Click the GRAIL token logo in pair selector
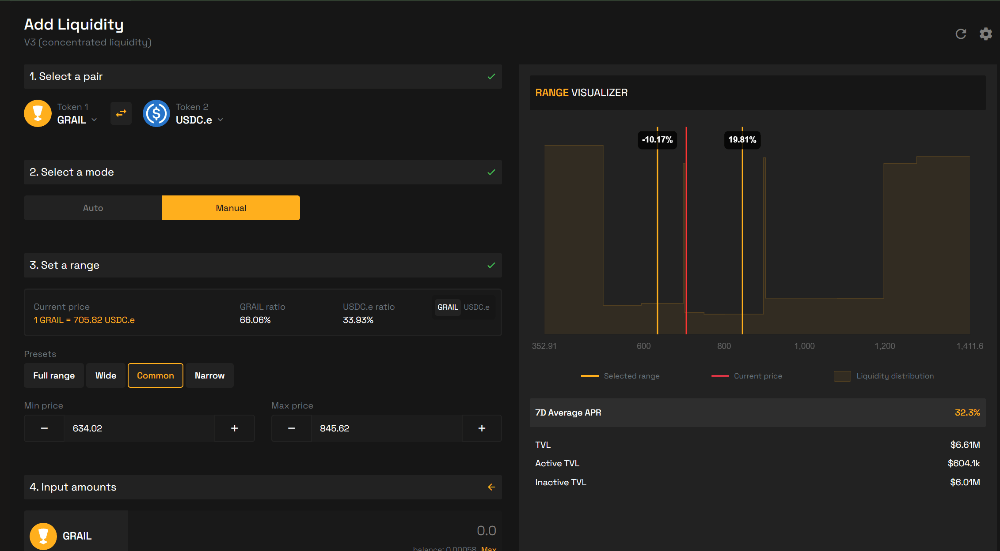Screen dimensions: 1000x551 point(38,114)
